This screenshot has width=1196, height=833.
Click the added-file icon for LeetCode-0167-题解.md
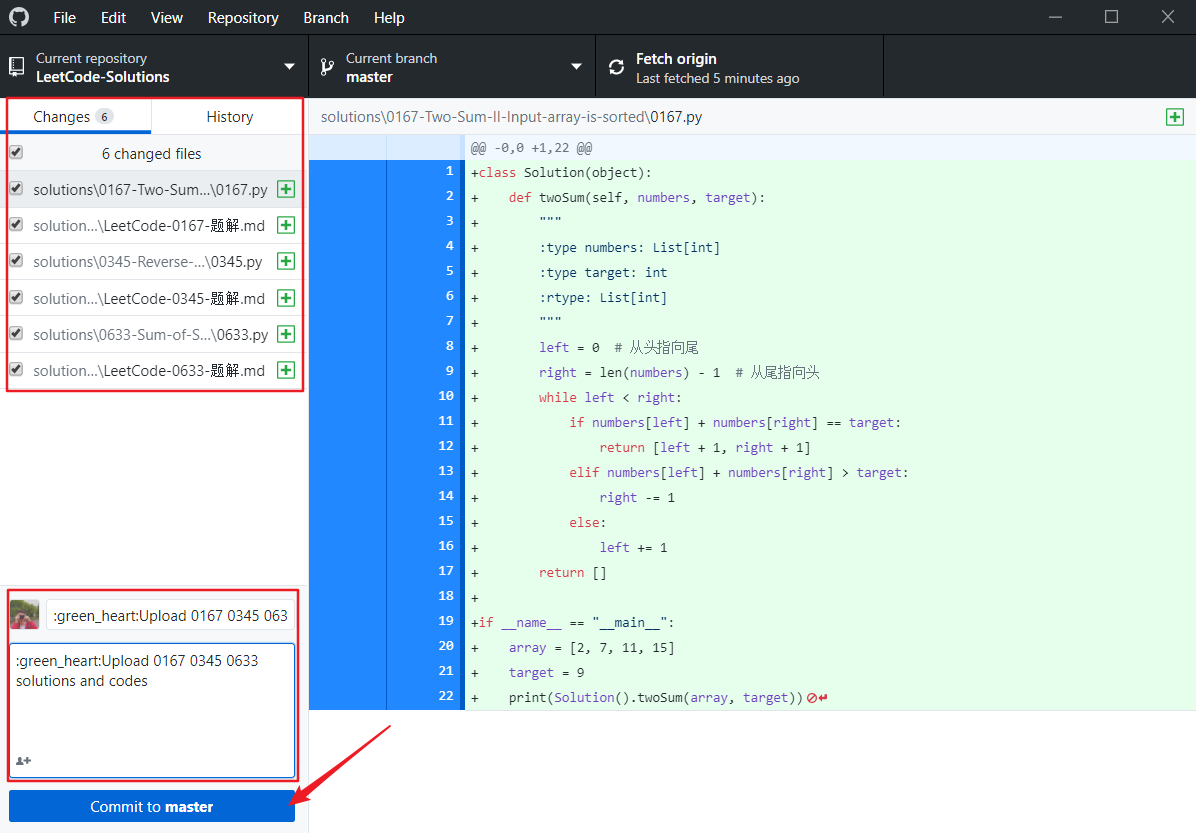[x=286, y=225]
